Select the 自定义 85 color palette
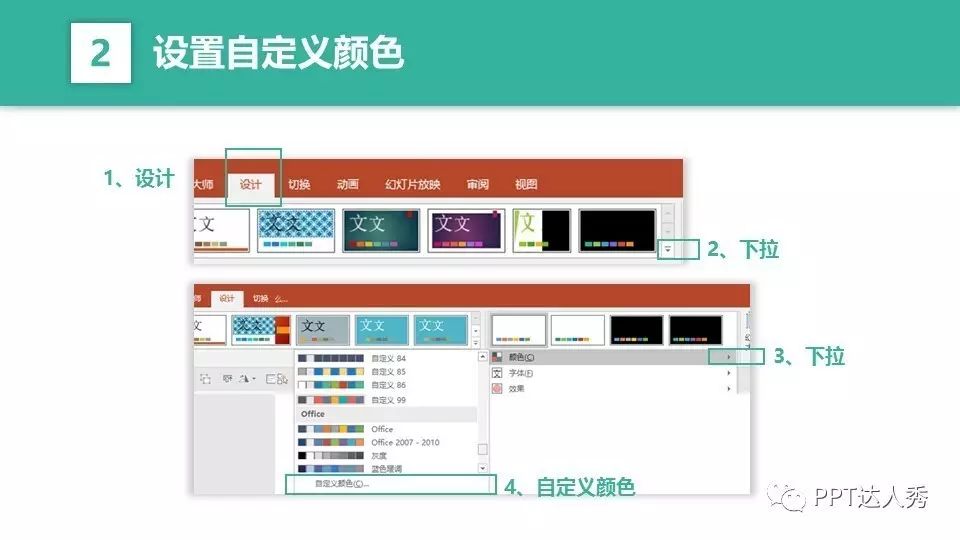The image size is (960, 540). coord(388,372)
